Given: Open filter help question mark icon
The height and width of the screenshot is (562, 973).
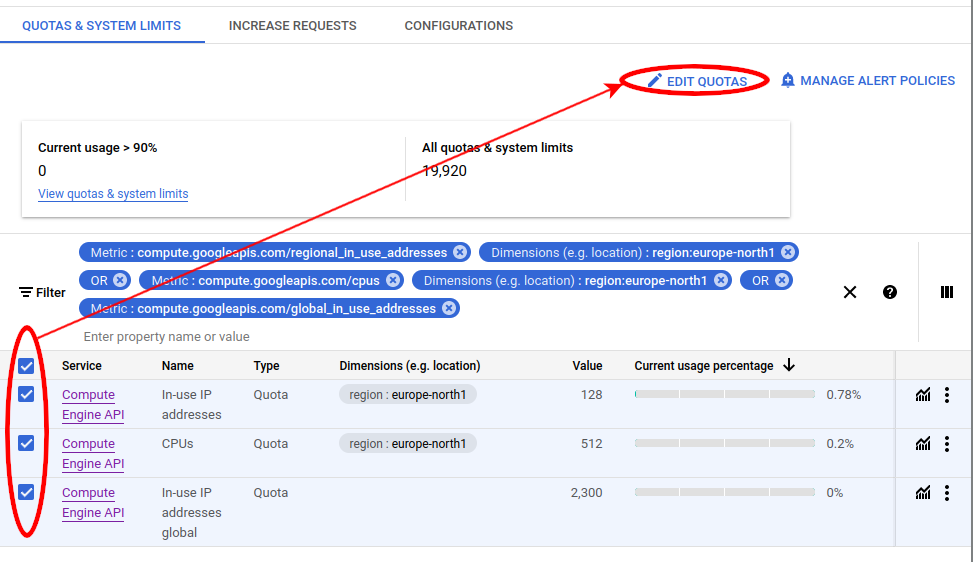Looking at the screenshot, I should [x=890, y=292].
